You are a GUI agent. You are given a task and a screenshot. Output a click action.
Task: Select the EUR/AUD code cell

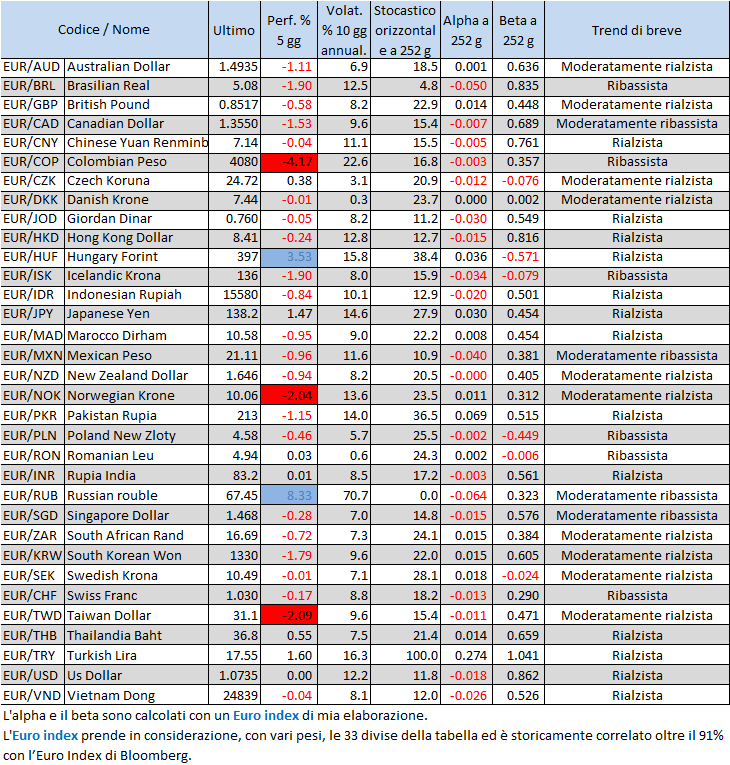pyautogui.click(x=32, y=67)
